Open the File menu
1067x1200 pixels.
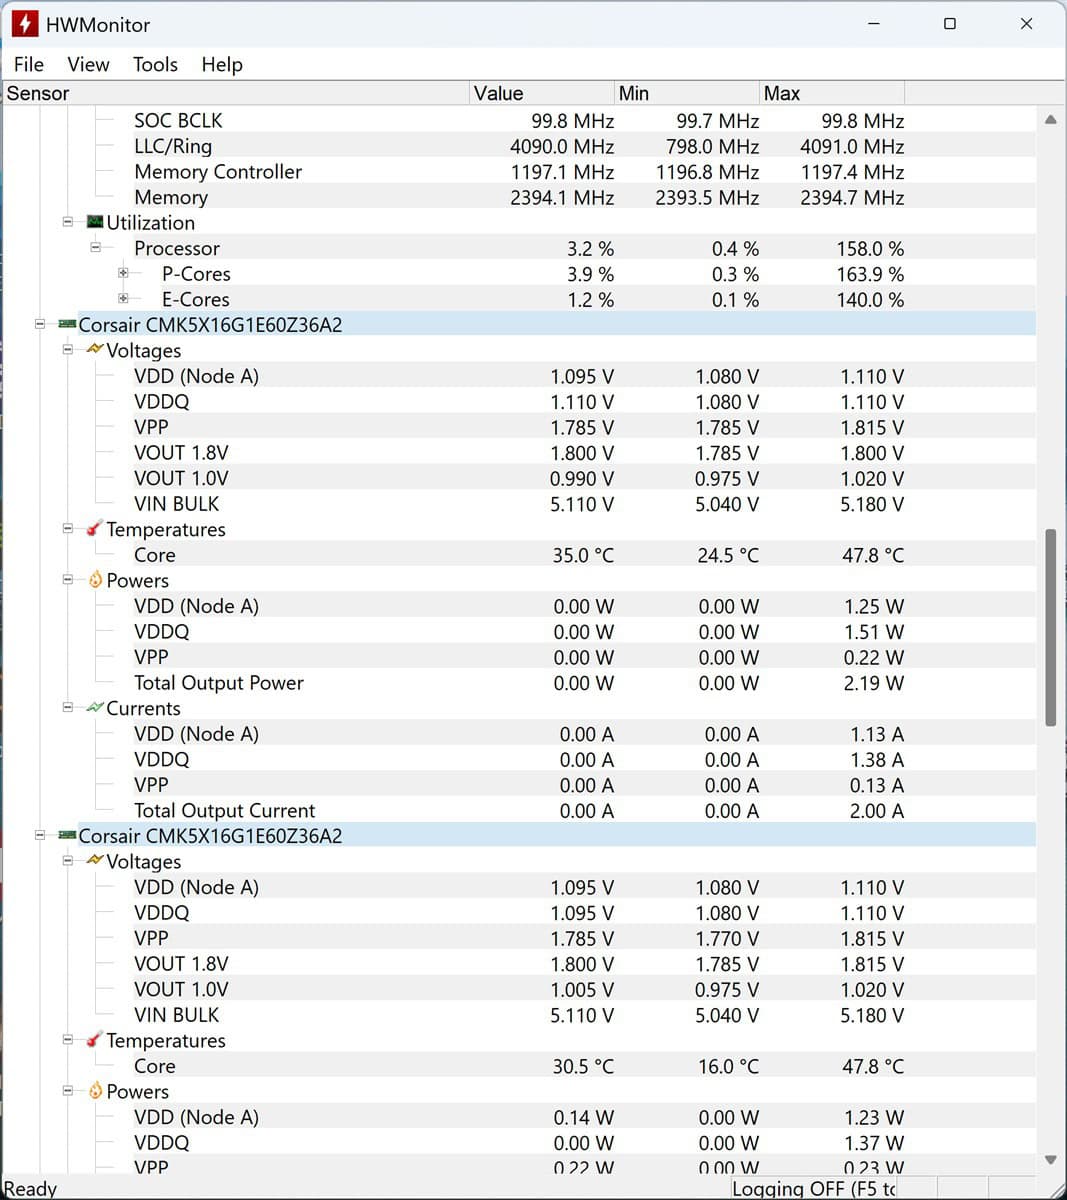tap(29, 64)
